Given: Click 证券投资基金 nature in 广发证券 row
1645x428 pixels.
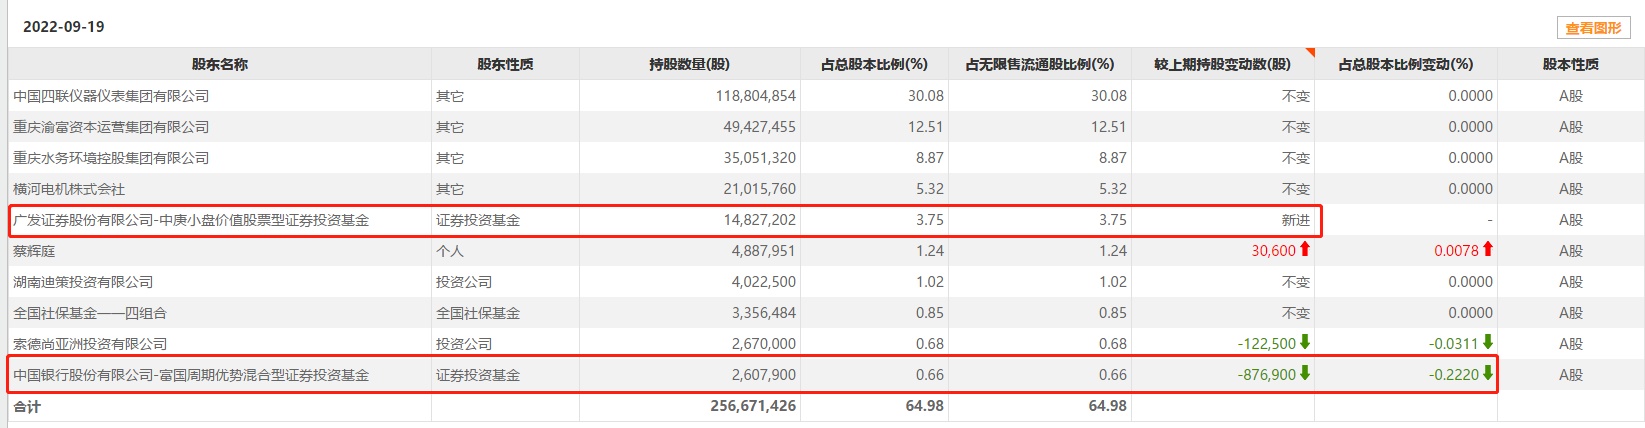Looking at the screenshot, I should pyautogui.click(x=478, y=220).
